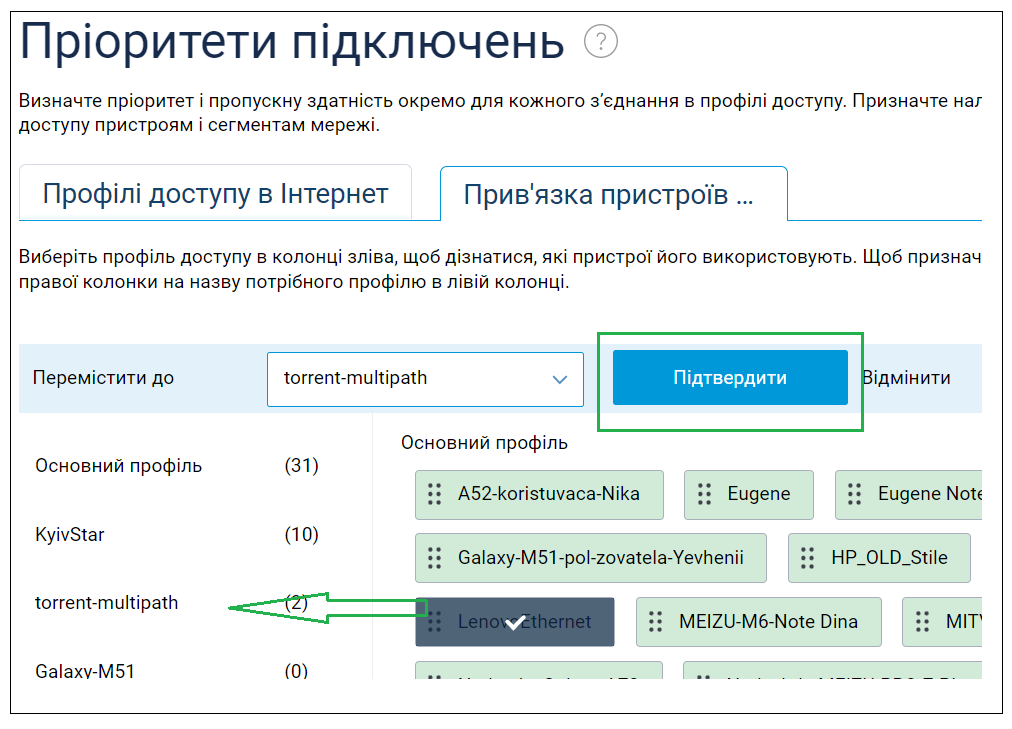Open the Прив'язка пристроїв tab

tap(614, 194)
